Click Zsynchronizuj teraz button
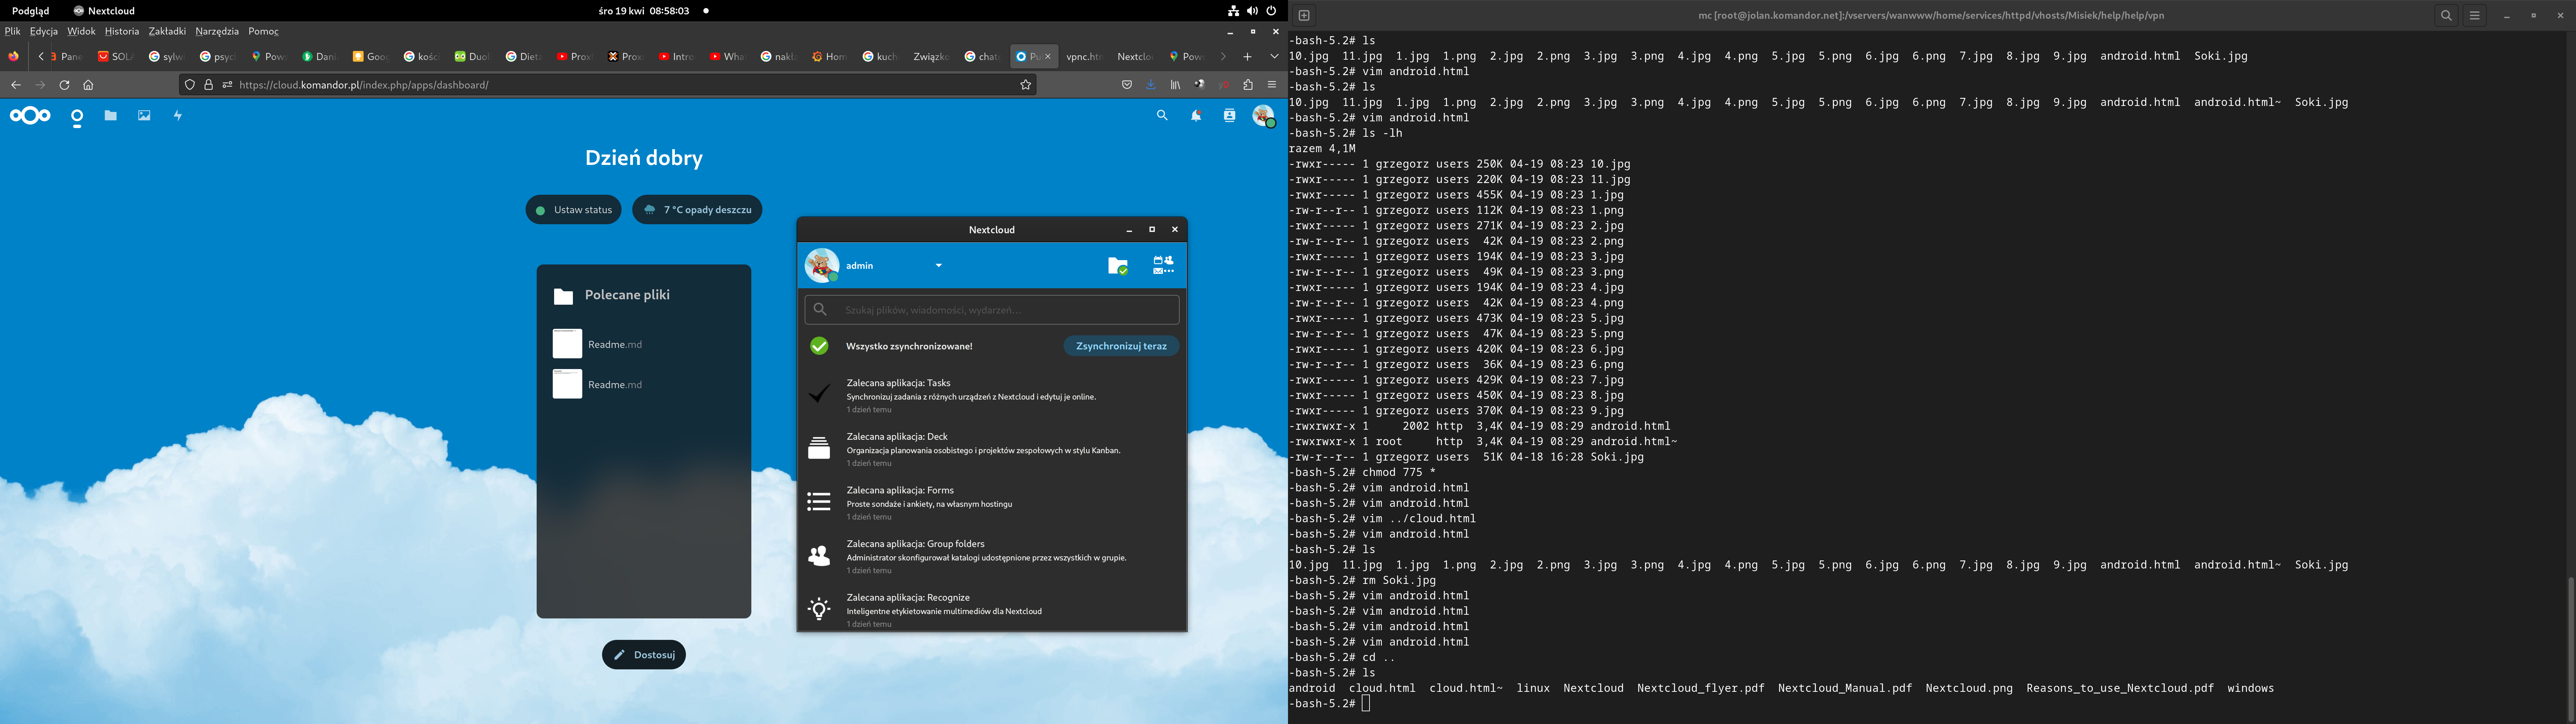The image size is (2576, 724). click(x=1121, y=346)
